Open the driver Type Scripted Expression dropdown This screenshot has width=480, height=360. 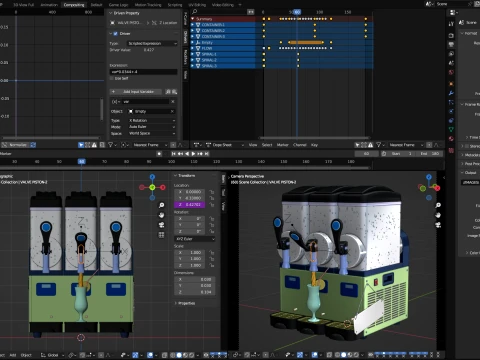tap(152, 43)
